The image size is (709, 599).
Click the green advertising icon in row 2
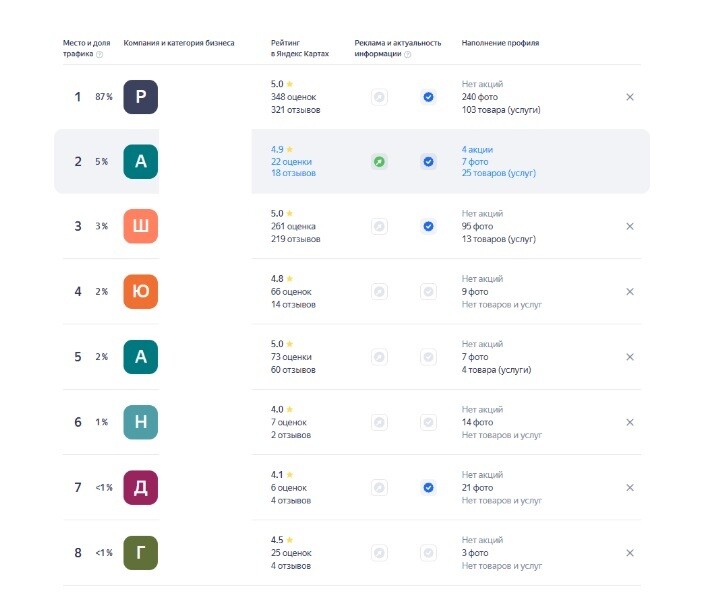pyautogui.click(x=379, y=161)
